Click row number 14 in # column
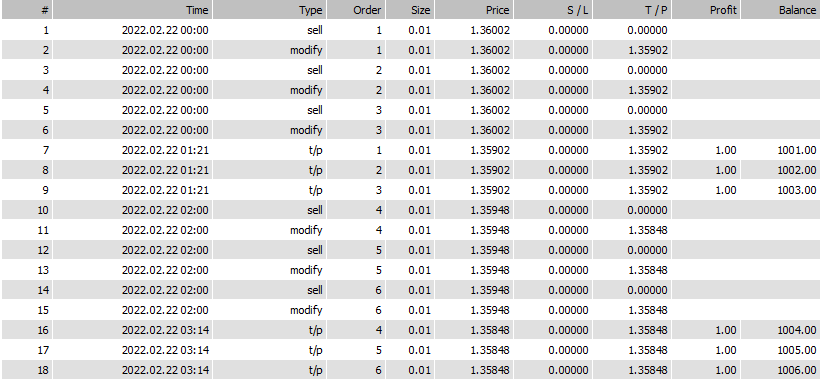822x379 pixels. point(43,290)
